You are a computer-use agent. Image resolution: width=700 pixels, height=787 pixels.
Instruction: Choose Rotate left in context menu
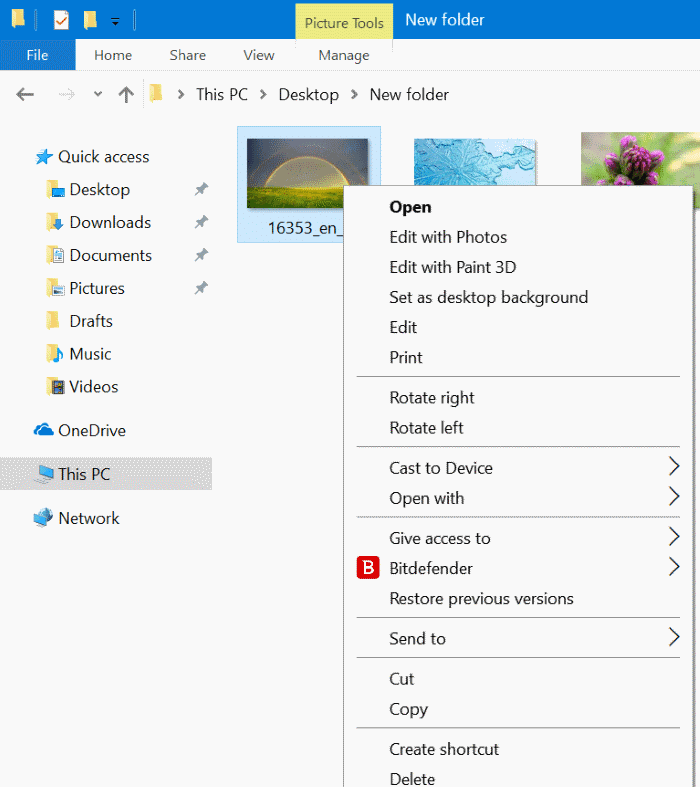pyautogui.click(x=426, y=428)
